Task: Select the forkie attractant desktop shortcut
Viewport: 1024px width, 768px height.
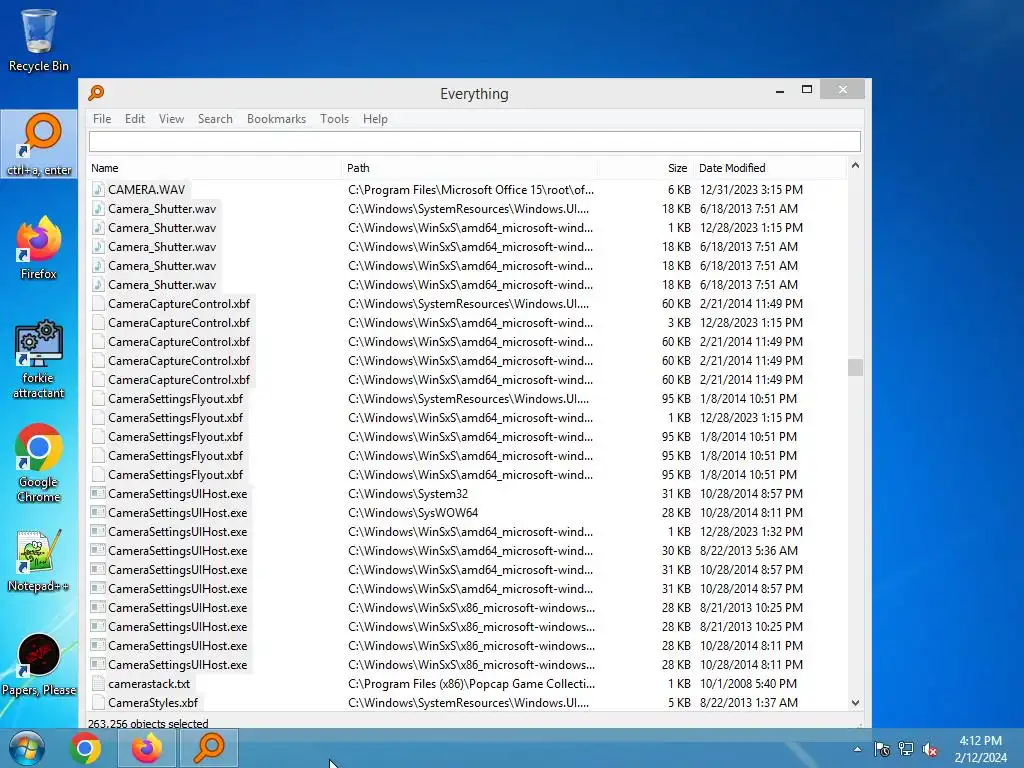Action: [39, 359]
